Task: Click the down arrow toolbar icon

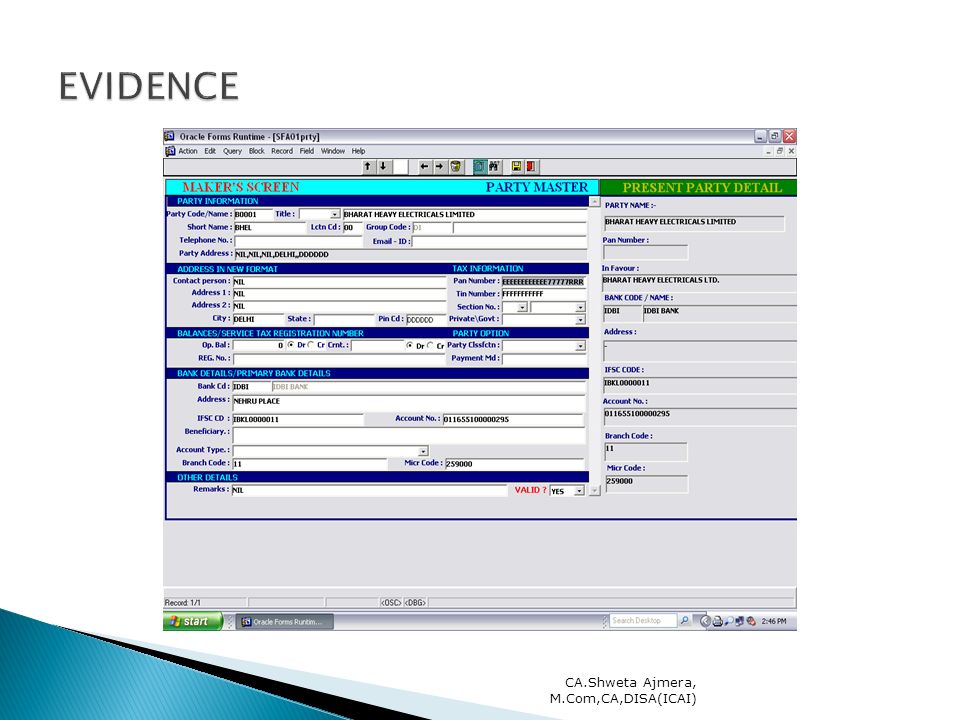Action: click(383, 167)
